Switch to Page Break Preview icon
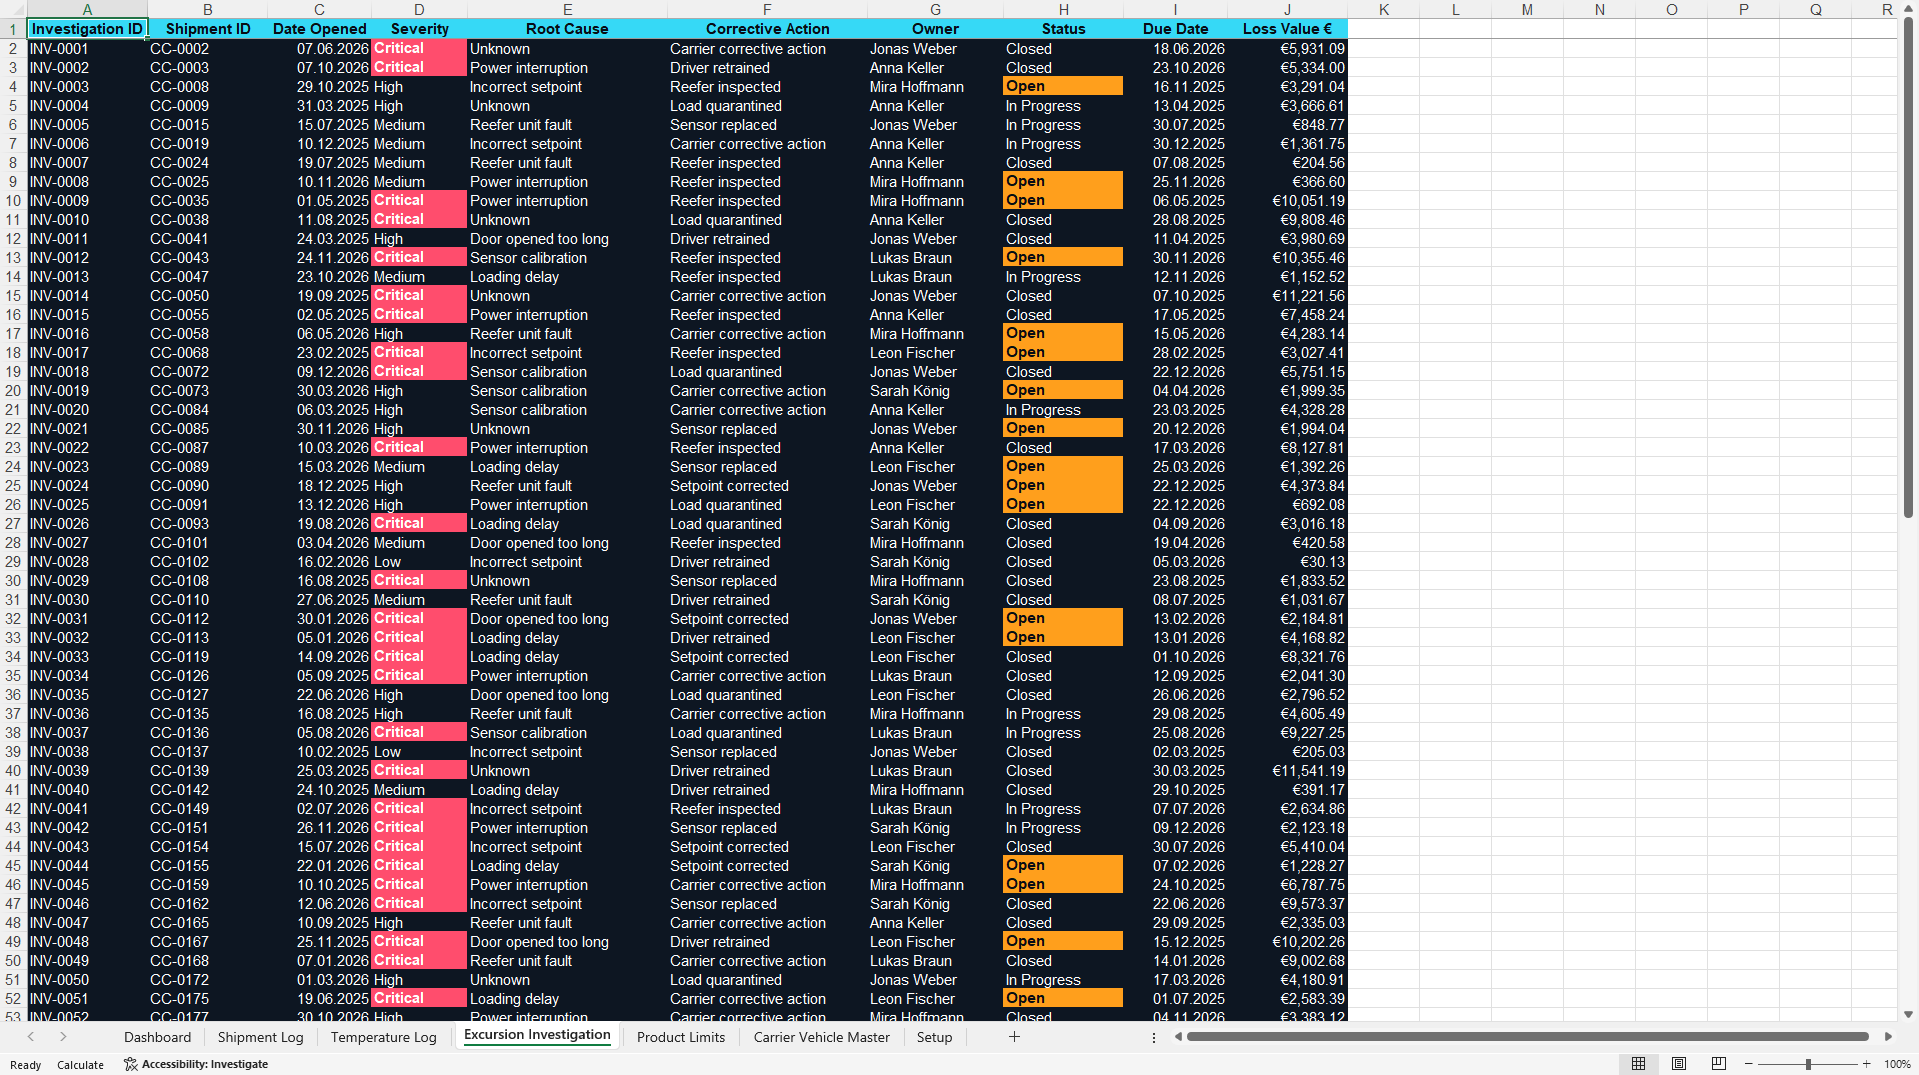 1719,1064
